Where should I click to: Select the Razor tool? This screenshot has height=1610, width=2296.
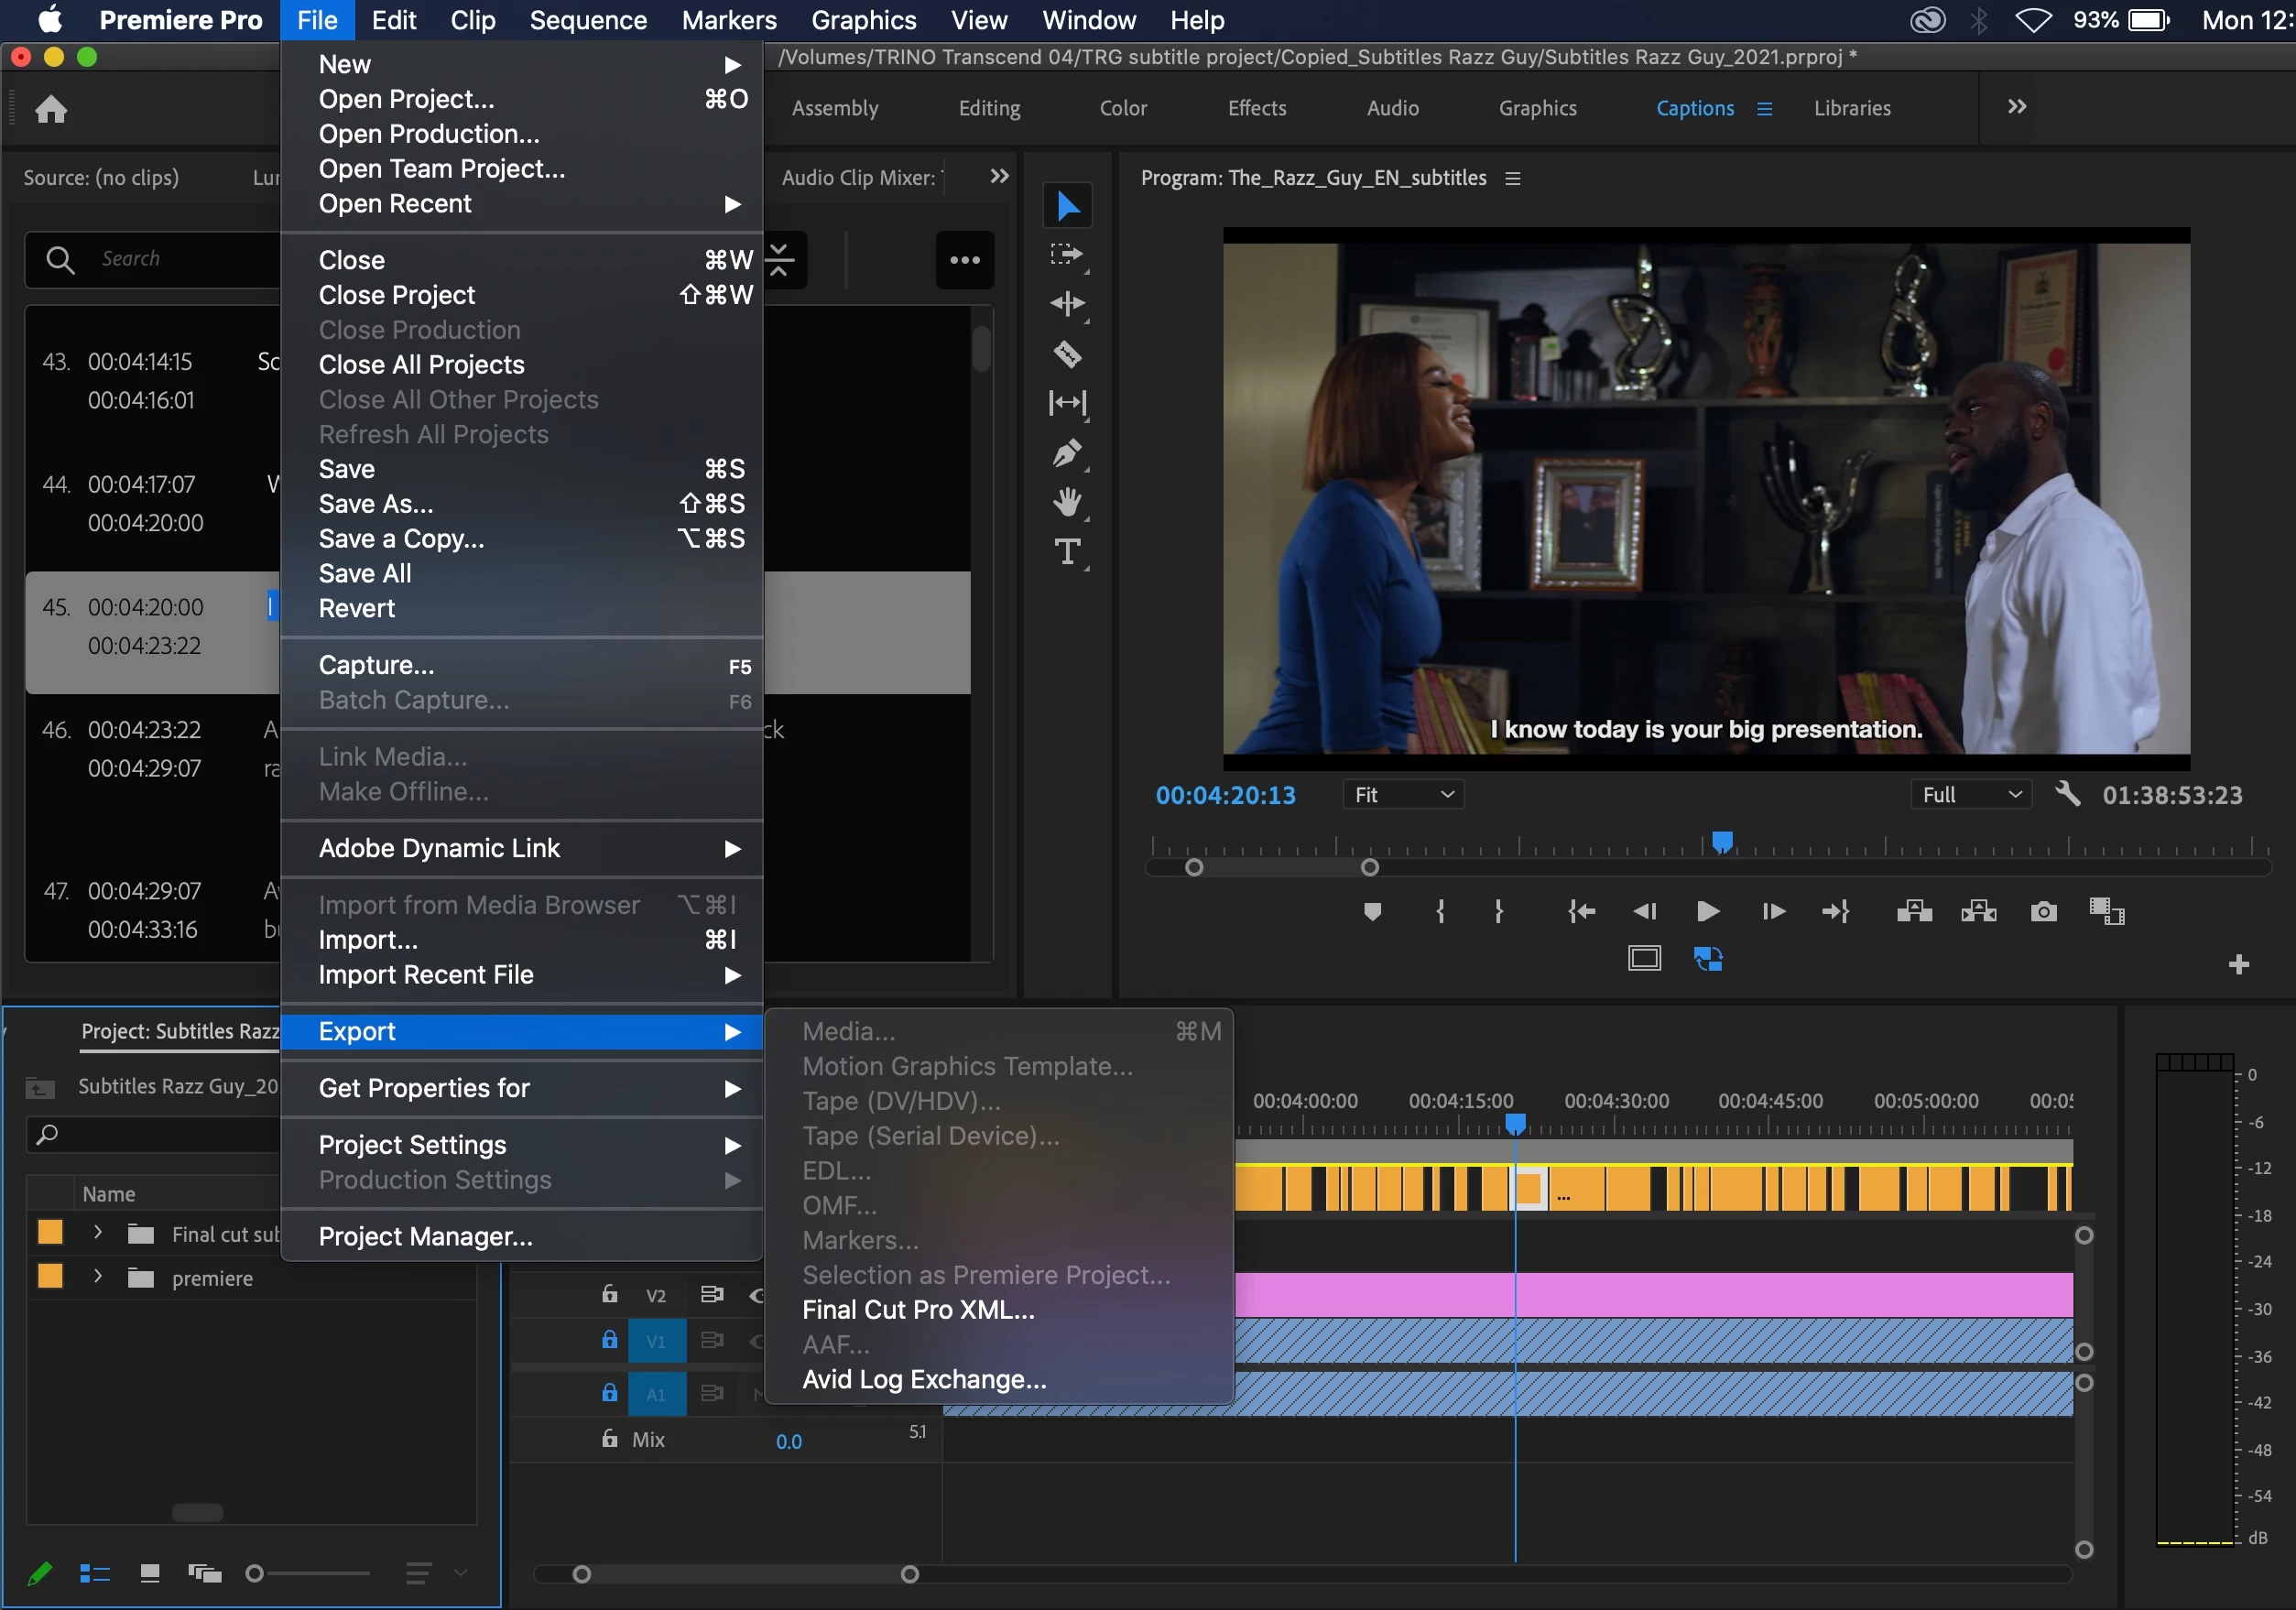[x=1067, y=354]
